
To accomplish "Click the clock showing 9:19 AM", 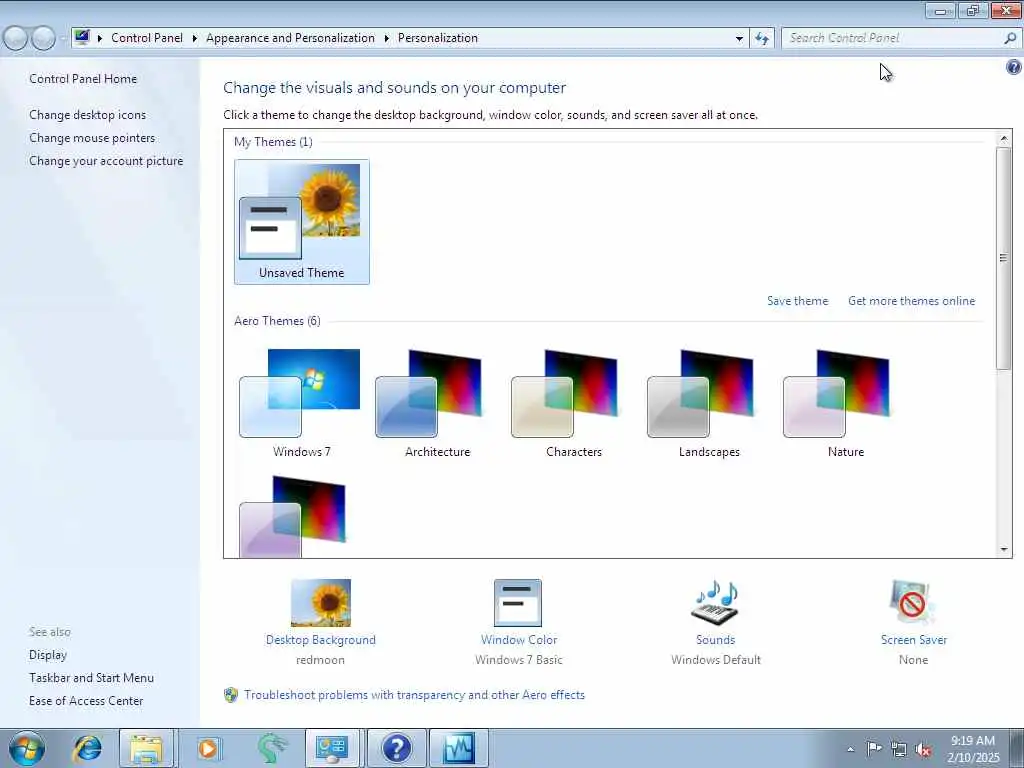I will [973, 748].
